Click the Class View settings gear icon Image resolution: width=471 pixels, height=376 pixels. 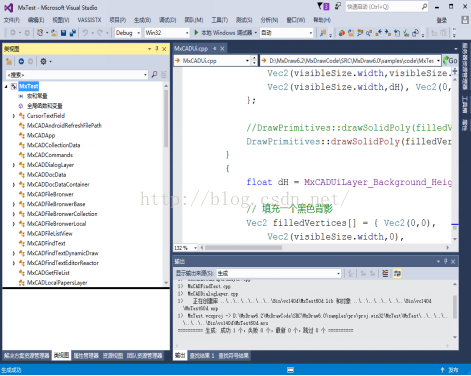(43, 61)
